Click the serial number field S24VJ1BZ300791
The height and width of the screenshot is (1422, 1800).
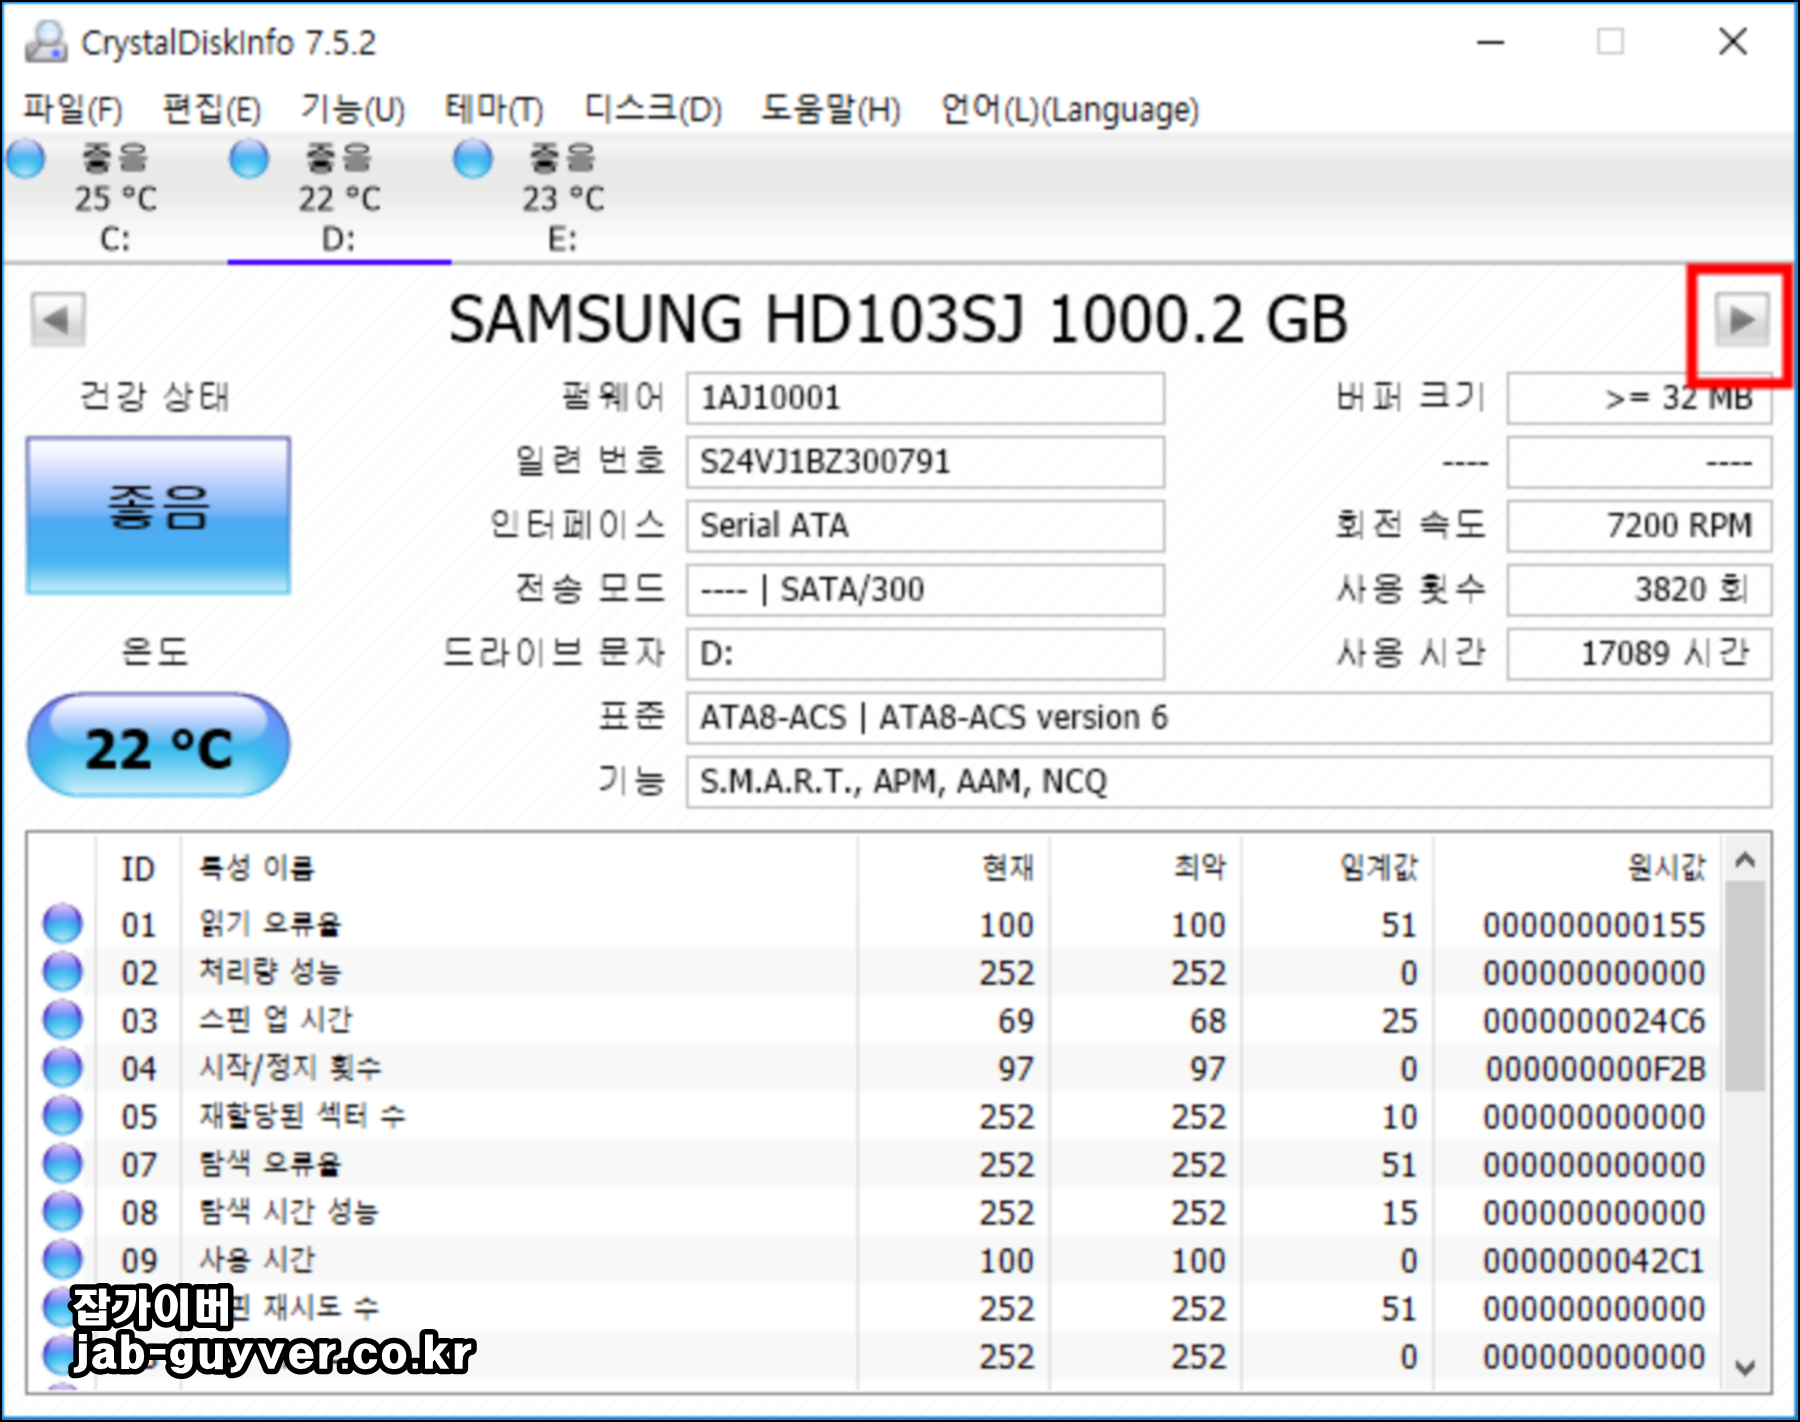pos(925,462)
